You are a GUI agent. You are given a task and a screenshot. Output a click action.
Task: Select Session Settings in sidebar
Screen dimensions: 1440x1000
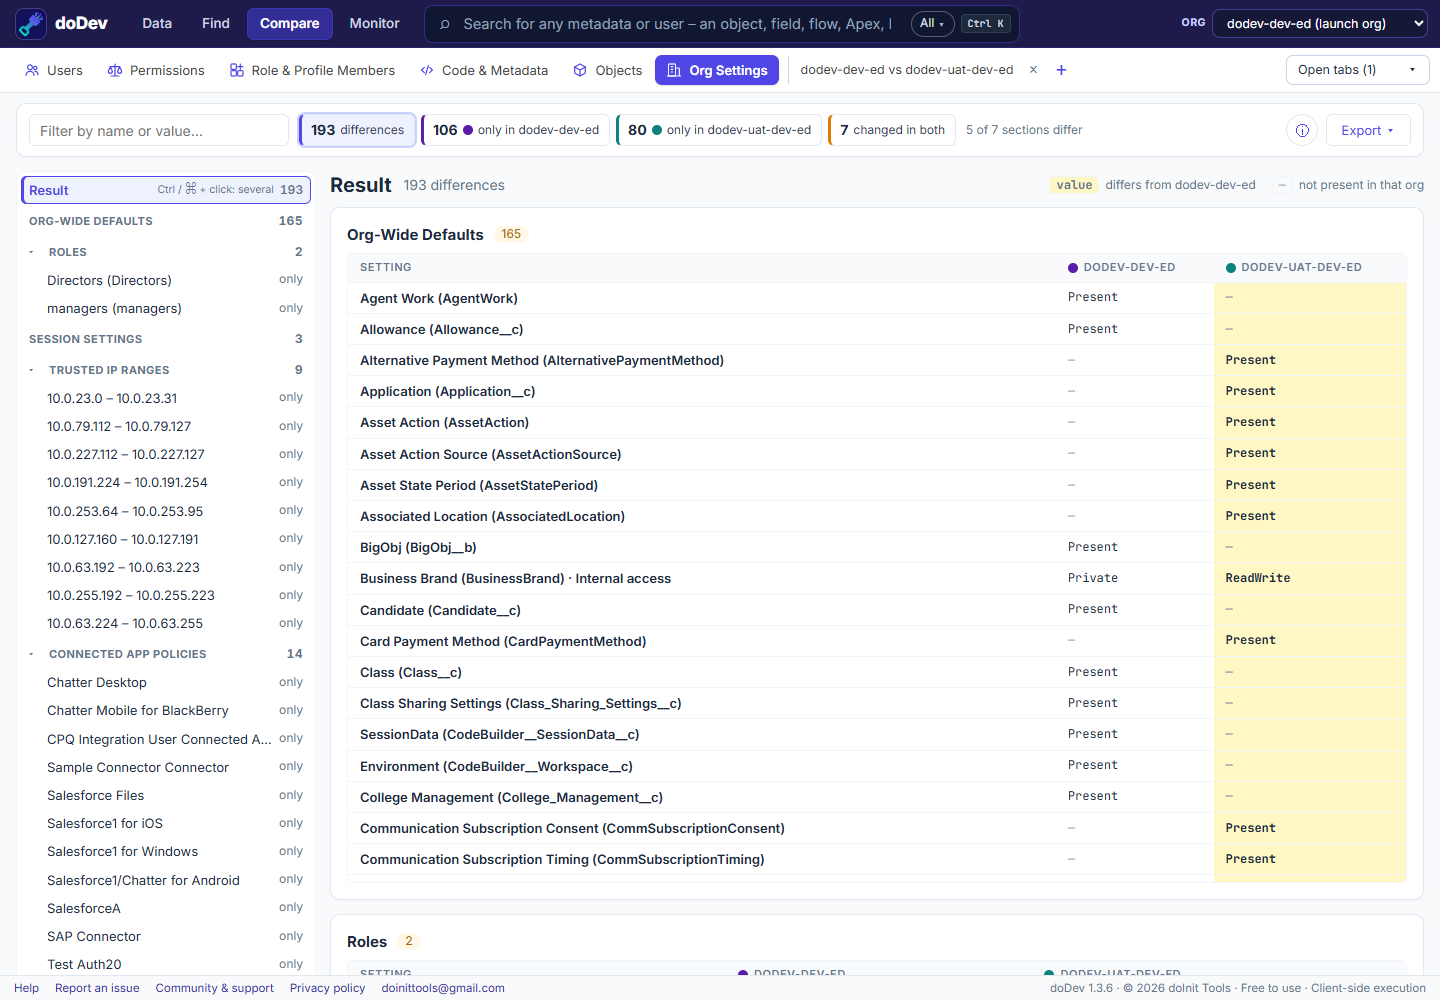[165, 339]
